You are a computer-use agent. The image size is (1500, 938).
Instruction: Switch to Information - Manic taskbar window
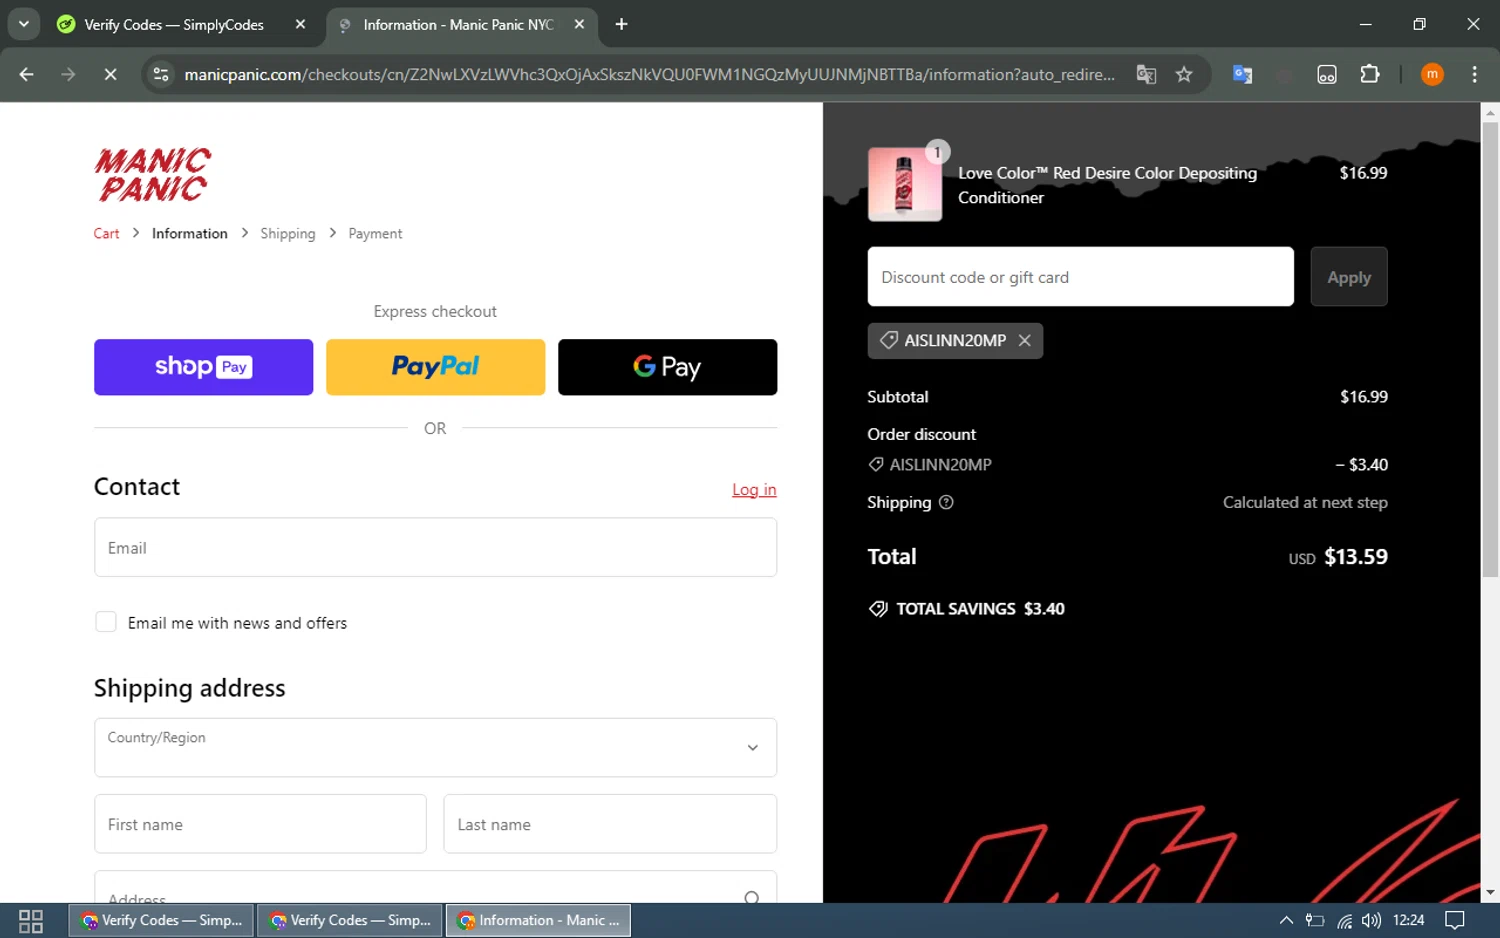coord(538,920)
